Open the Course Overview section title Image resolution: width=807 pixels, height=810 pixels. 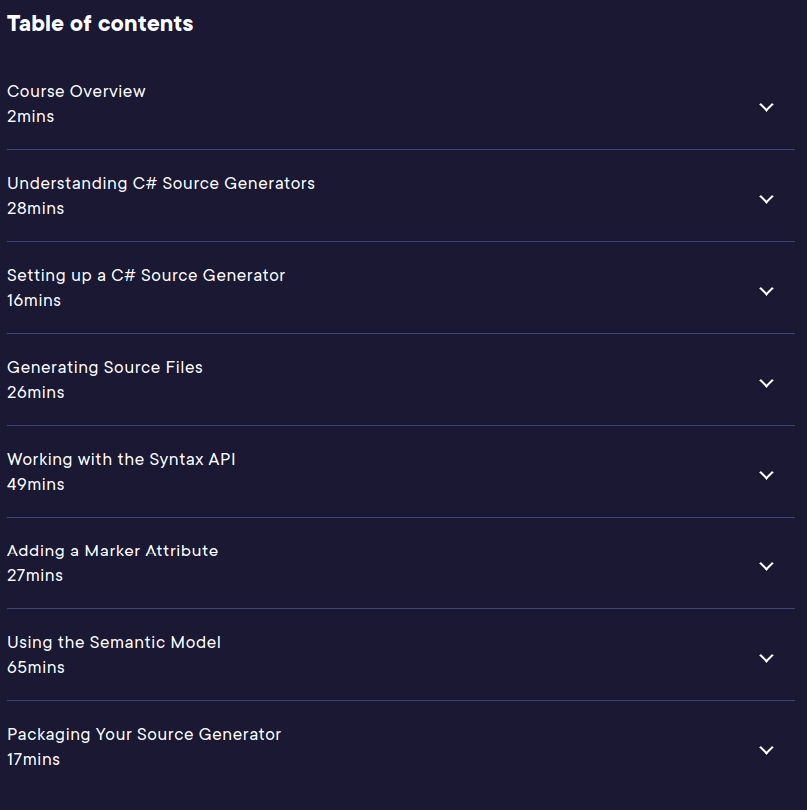pyautogui.click(x=76, y=91)
